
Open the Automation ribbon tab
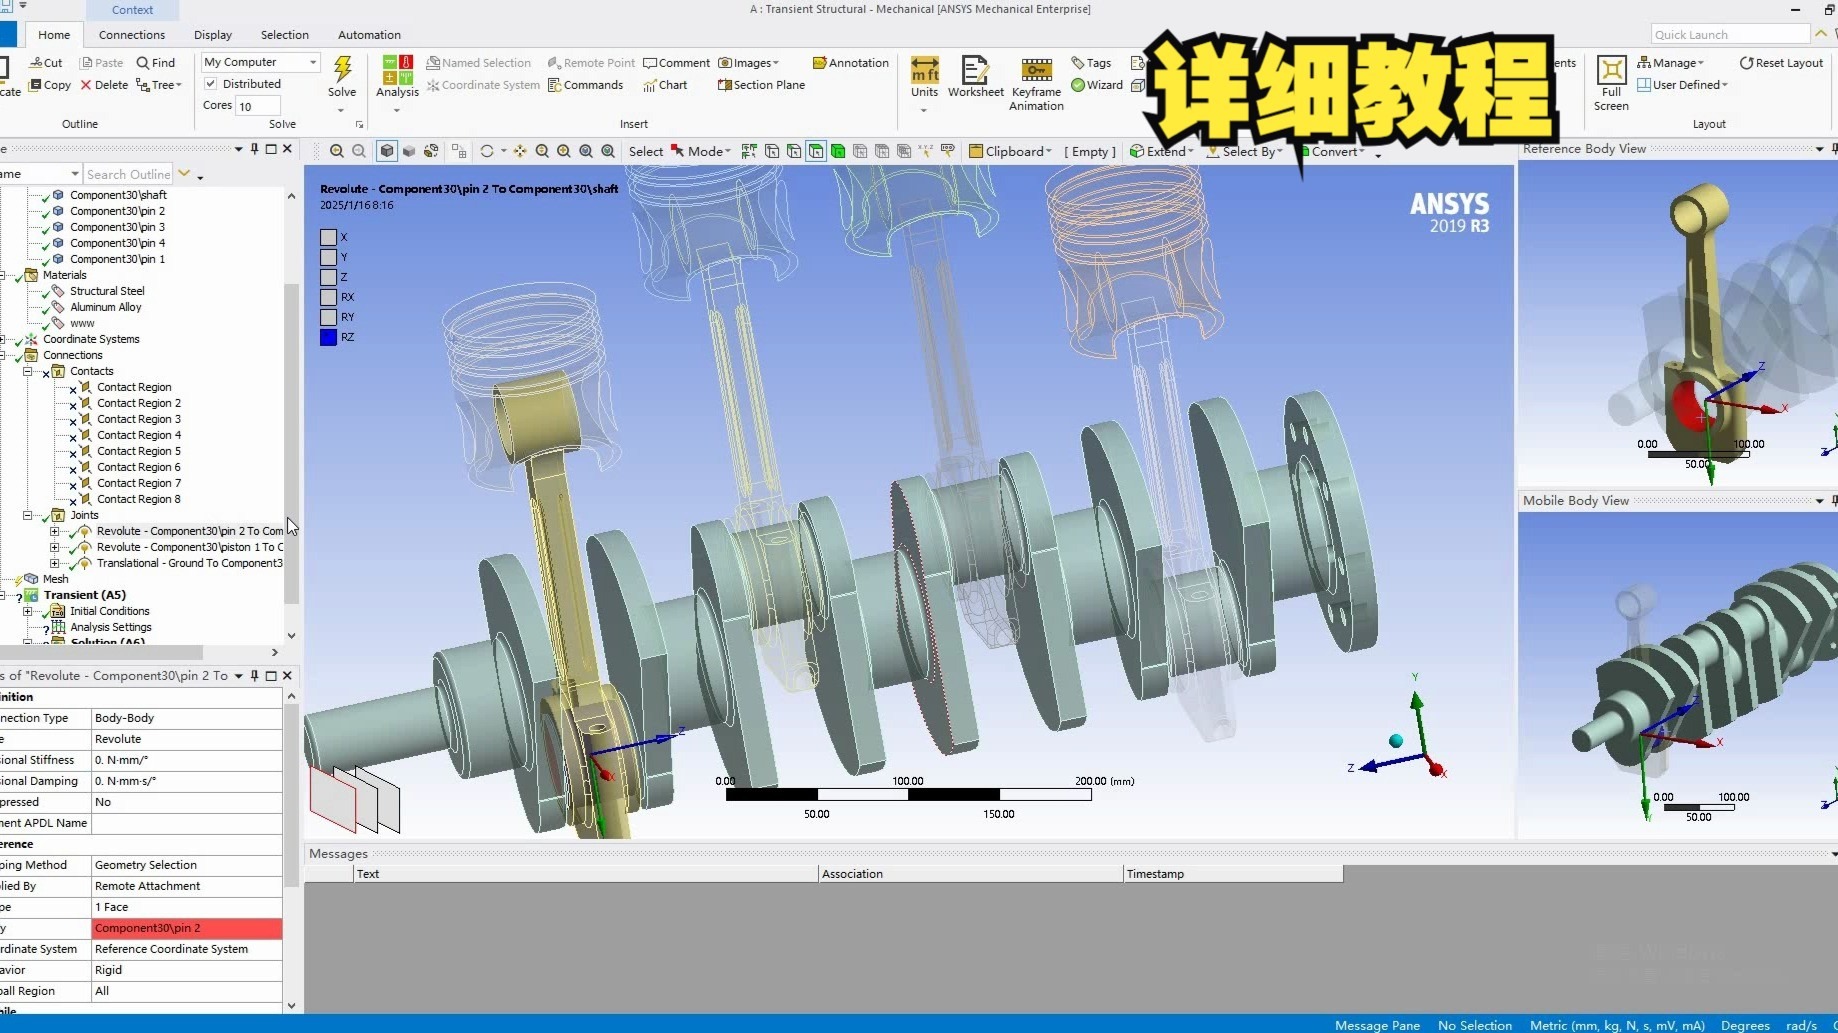click(x=369, y=35)
